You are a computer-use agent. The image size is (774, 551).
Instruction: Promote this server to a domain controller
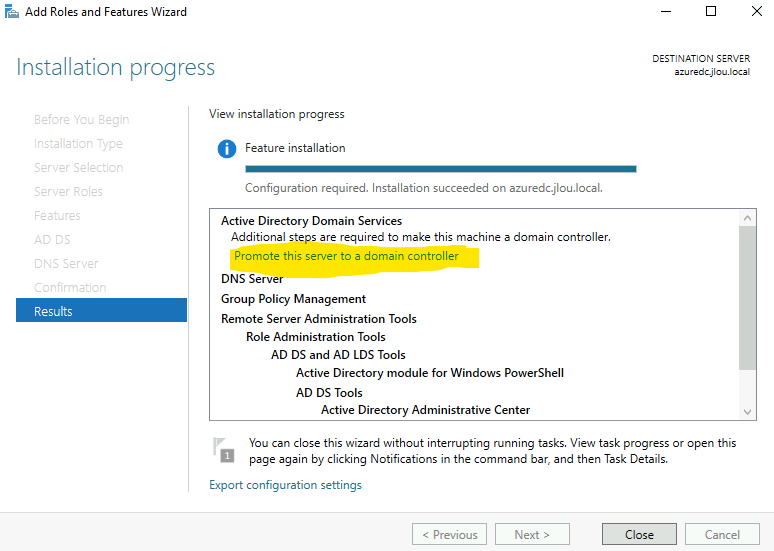coord(346,256)
